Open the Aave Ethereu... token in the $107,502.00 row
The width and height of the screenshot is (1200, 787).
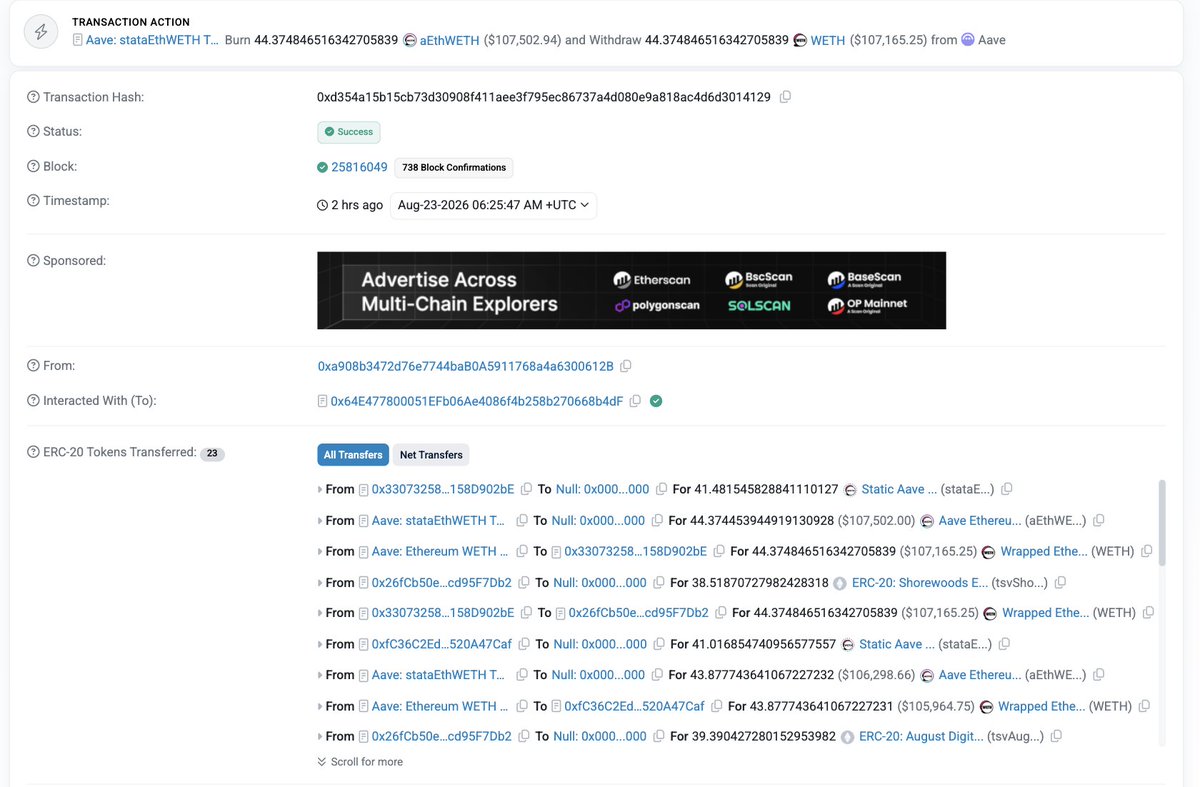coord(980,520)
